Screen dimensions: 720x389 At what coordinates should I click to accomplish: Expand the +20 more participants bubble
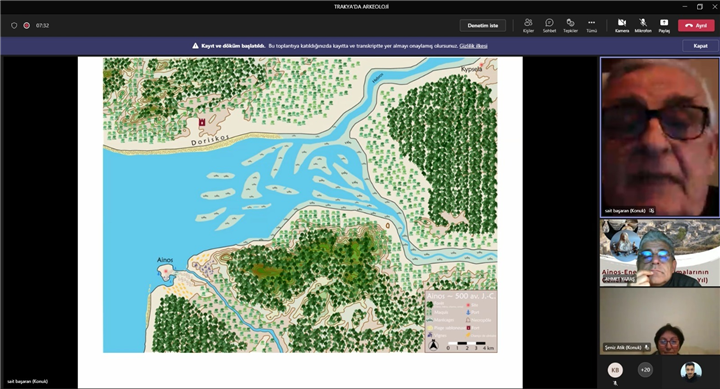tap(645, 370)
